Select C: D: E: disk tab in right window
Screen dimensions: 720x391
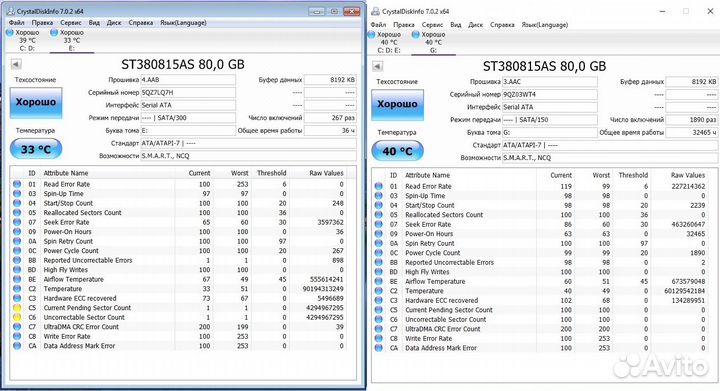point(388,42)
